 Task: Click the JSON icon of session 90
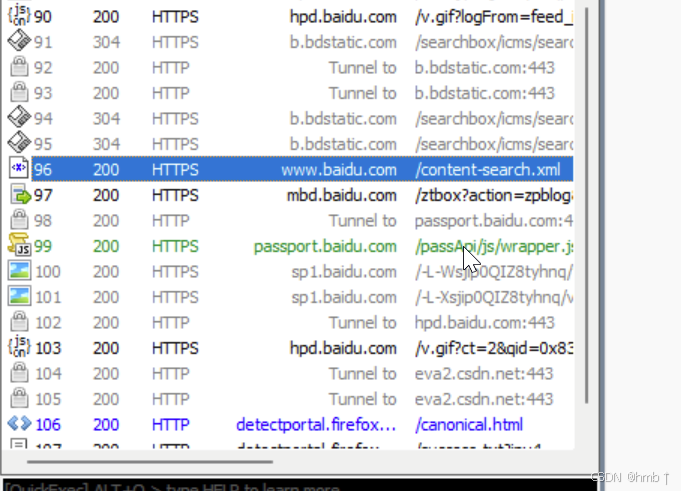click(19, 16)
